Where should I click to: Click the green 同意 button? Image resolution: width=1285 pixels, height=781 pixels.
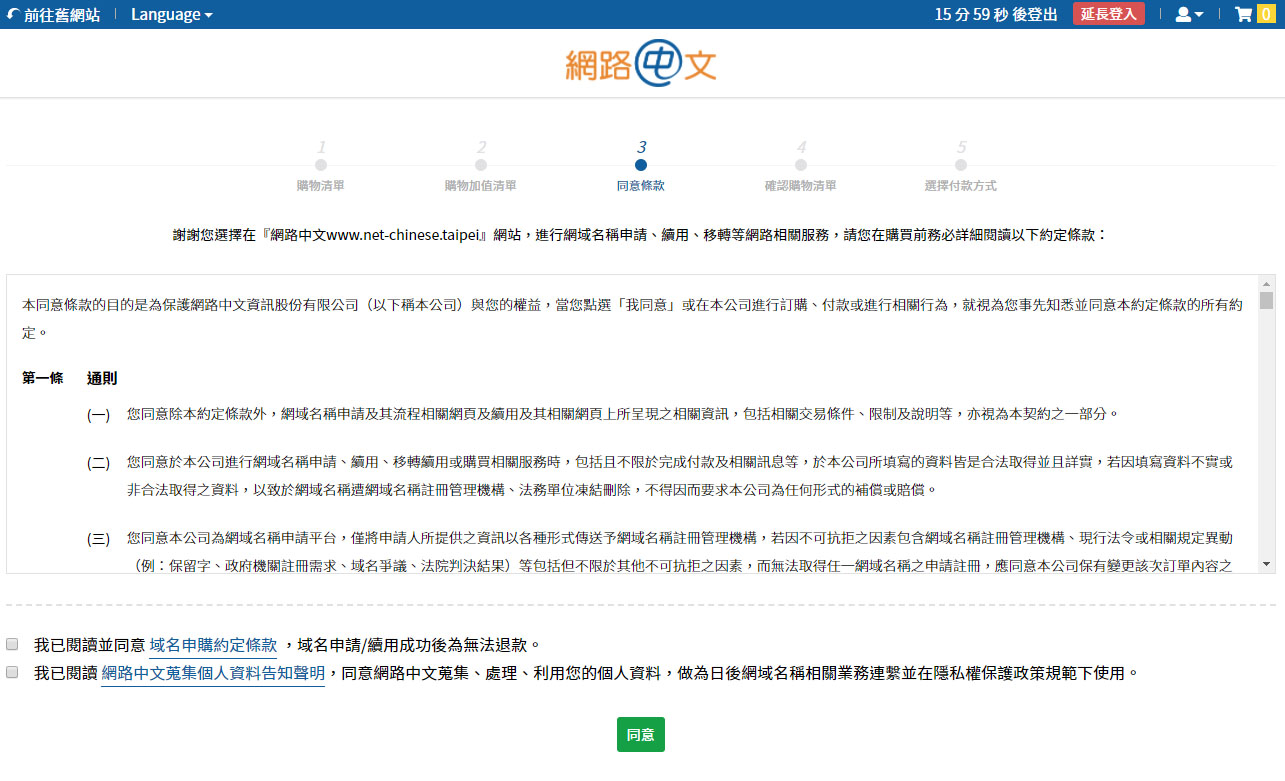tap(641, 734)
